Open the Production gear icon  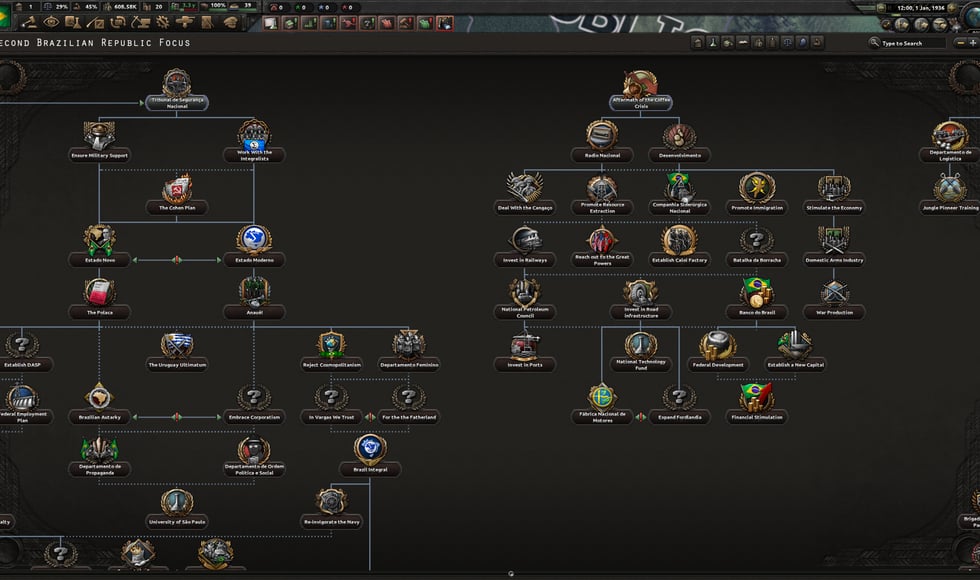162,22
